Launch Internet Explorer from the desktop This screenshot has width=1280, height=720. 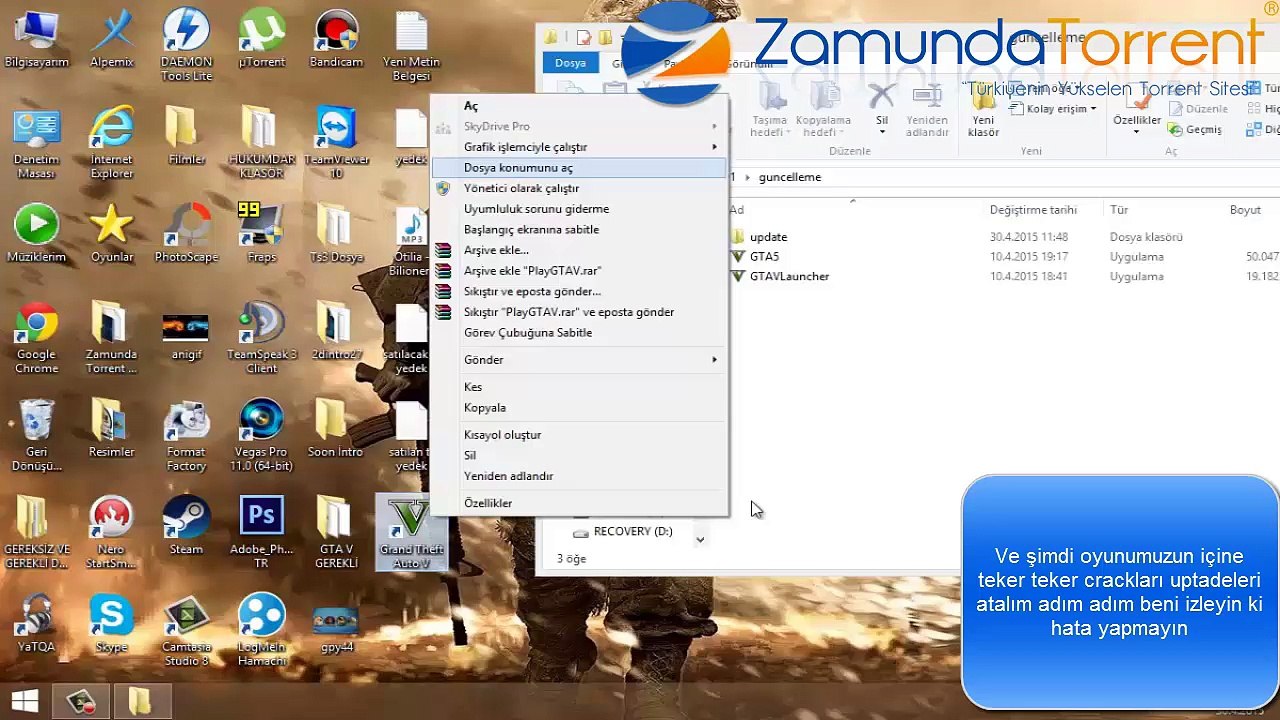[111, 143]
